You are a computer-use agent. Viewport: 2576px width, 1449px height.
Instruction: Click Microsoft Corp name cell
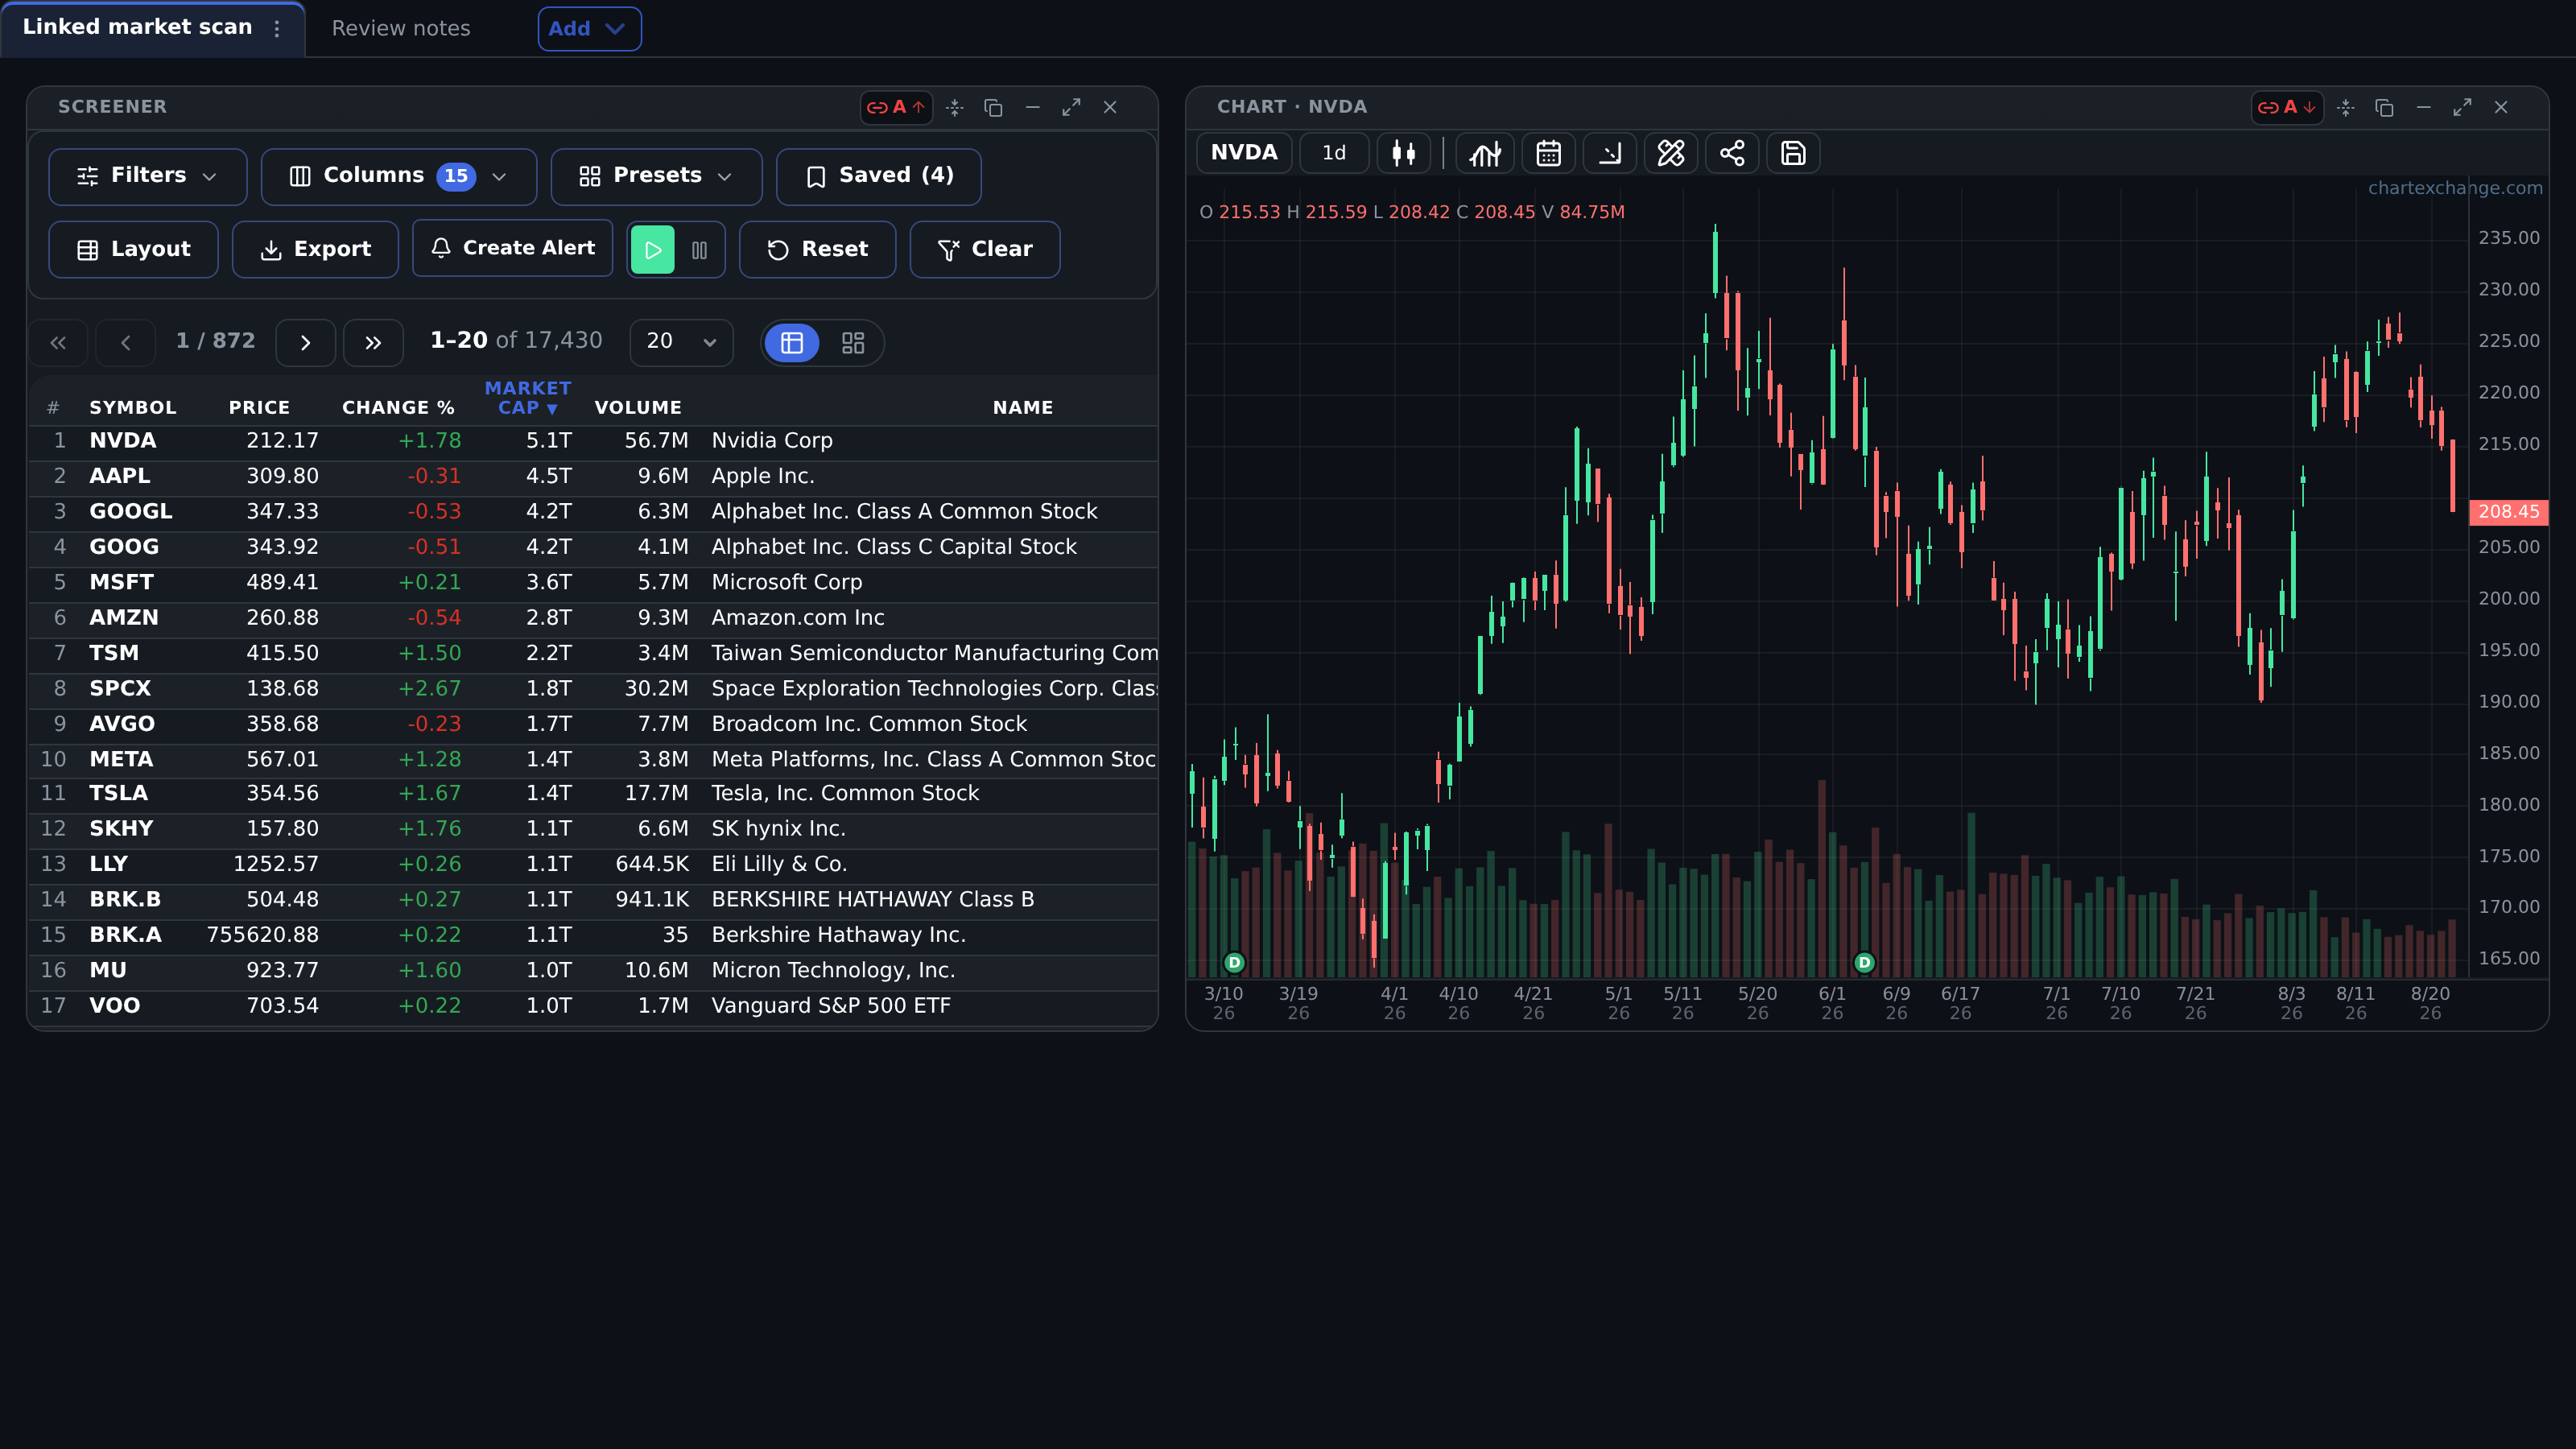click(x=786, y=582)
